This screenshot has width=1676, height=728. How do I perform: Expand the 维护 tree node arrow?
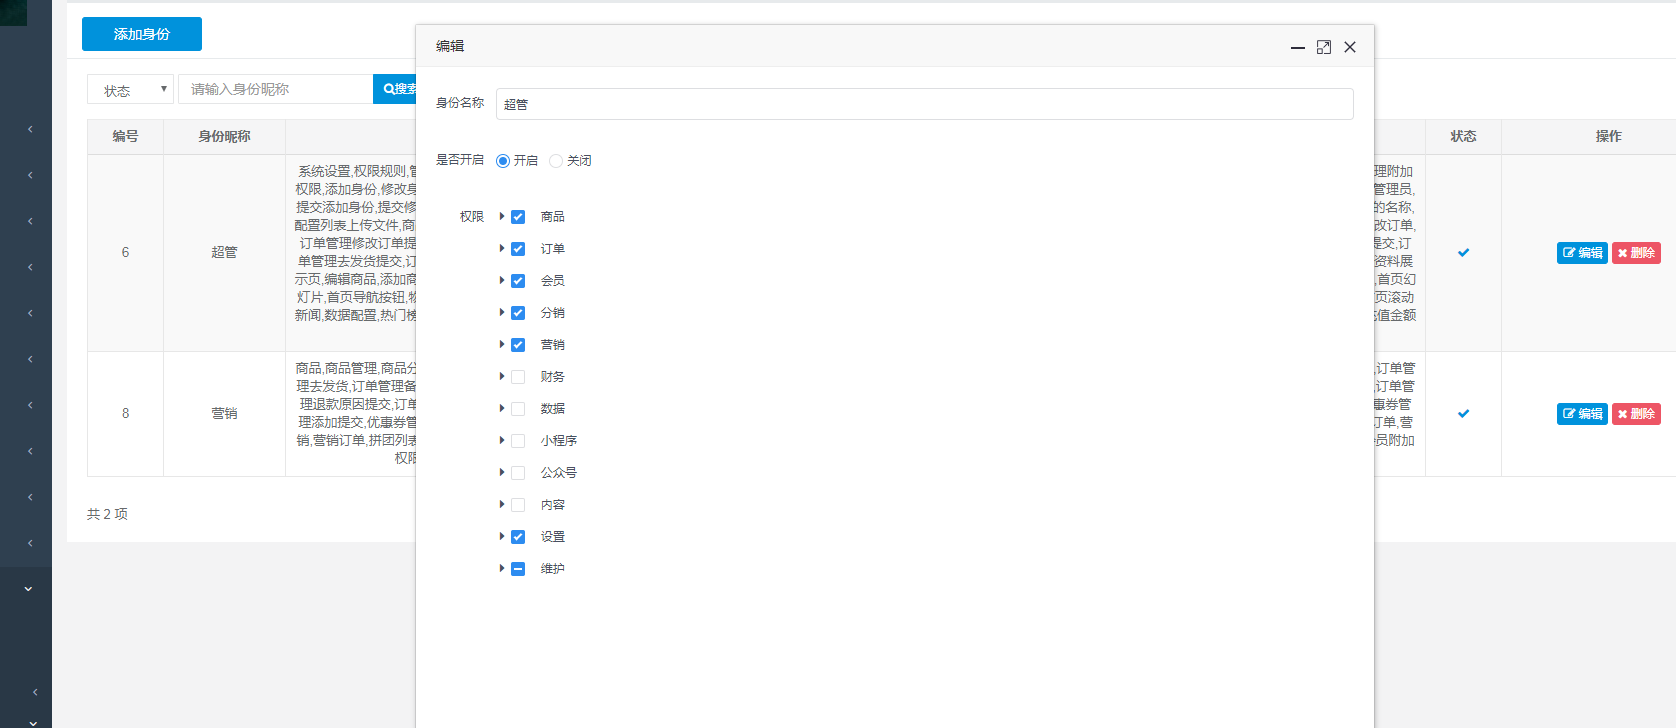coord(502,568)
